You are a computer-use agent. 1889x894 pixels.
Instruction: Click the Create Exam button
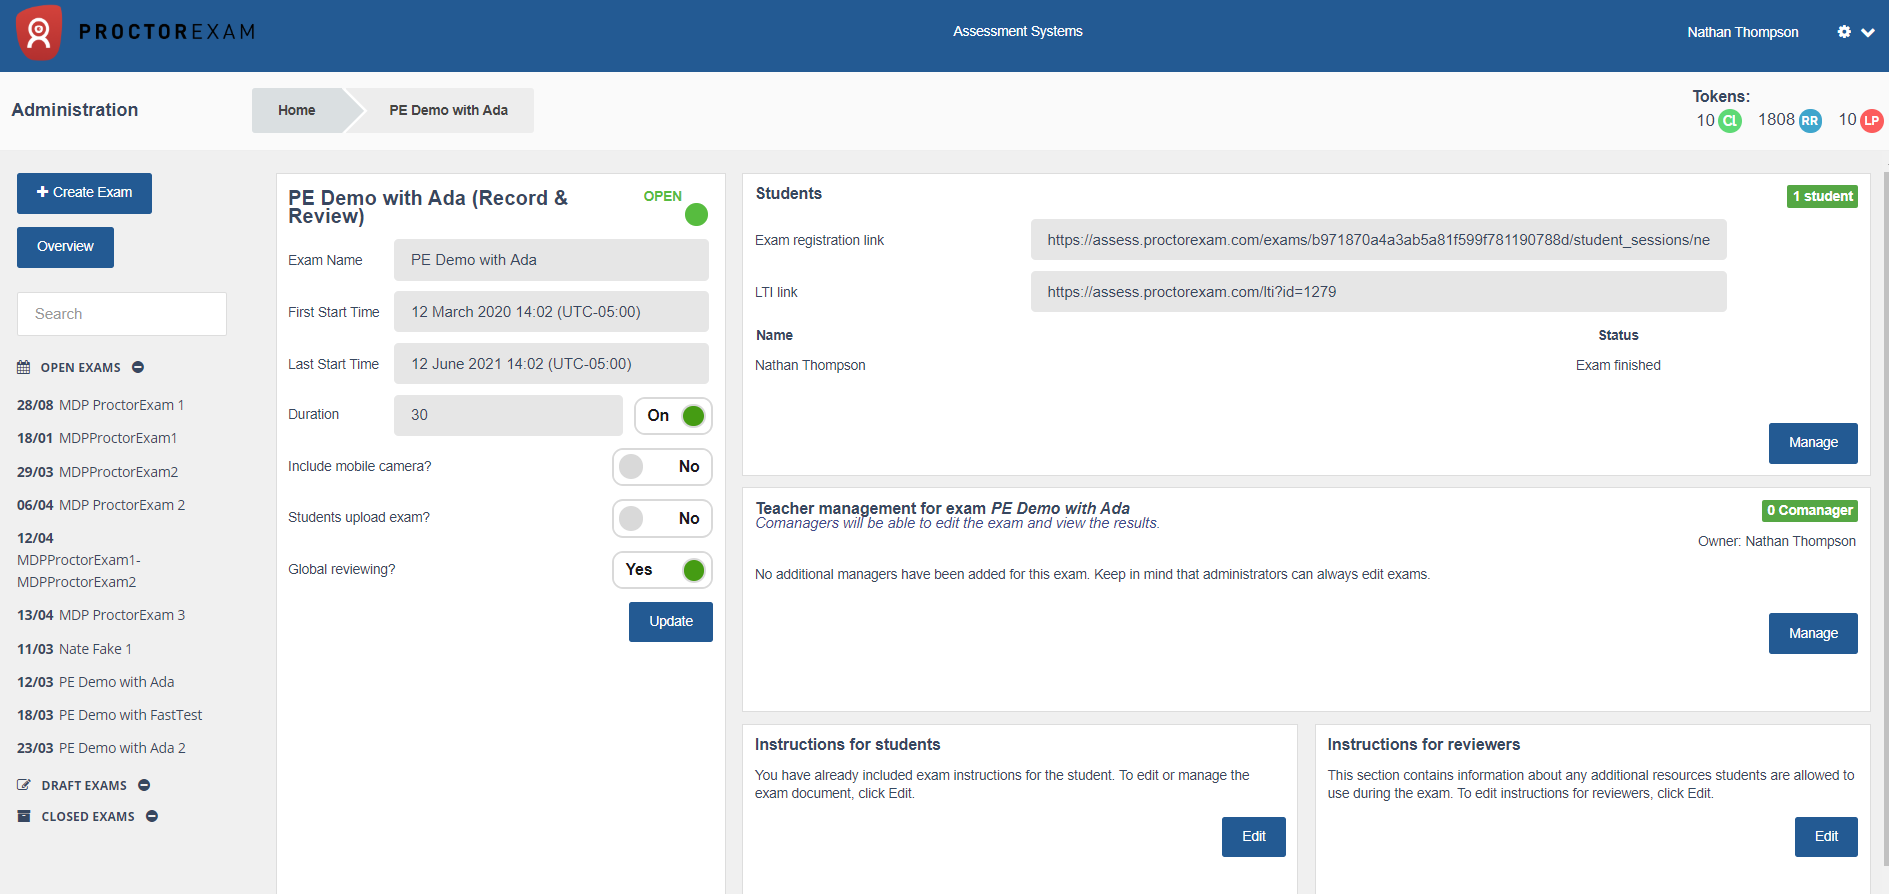(84, 193)
